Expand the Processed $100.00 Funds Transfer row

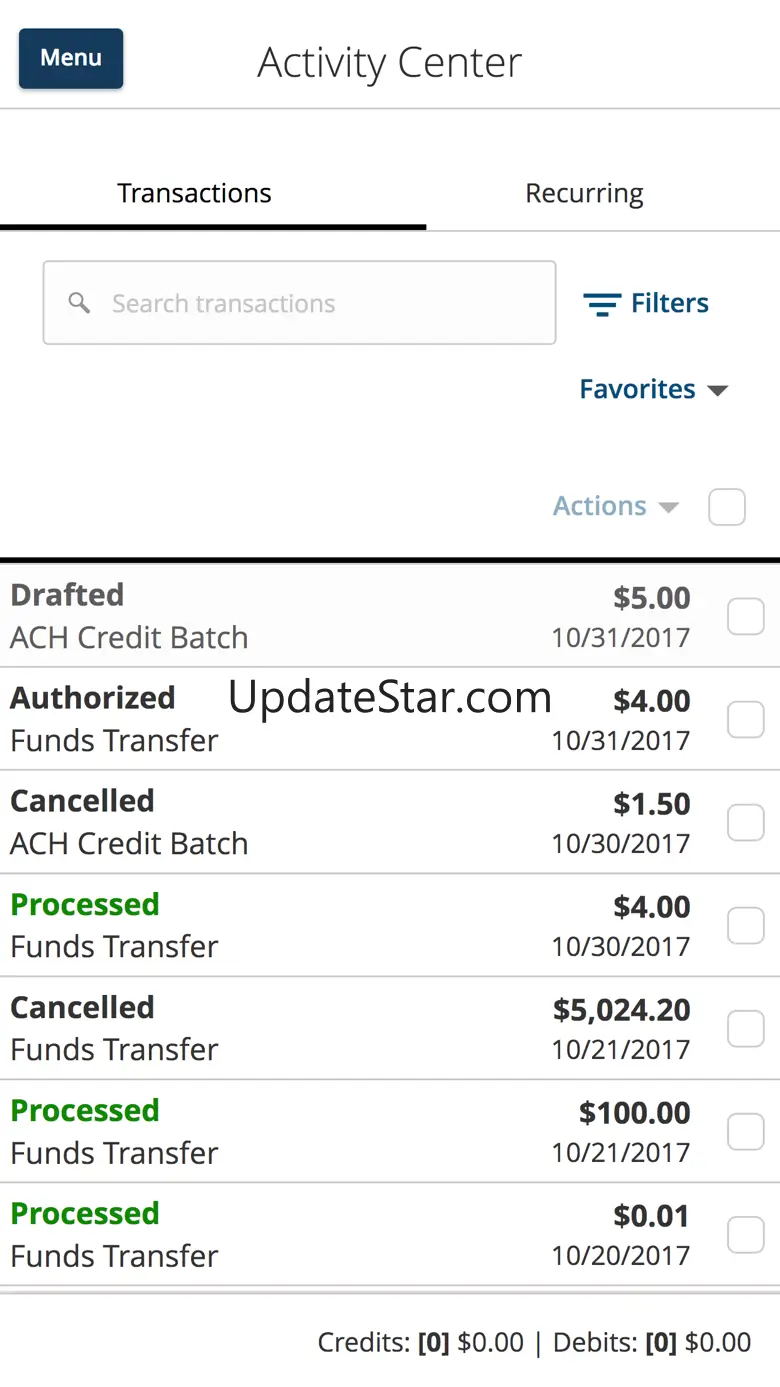[x=300, y=1132]
